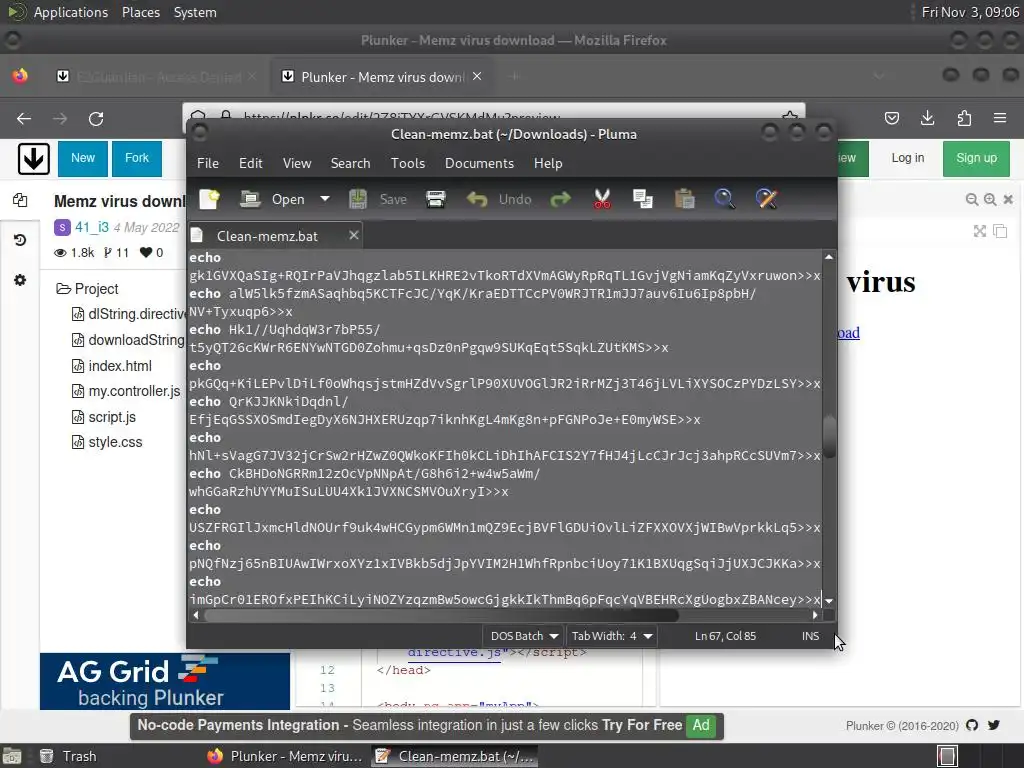Viewport: 1024px width, 768px height.
Task: Open the Documents menu in Pluma
Action: pyautogui.click(x=479, y=163)
